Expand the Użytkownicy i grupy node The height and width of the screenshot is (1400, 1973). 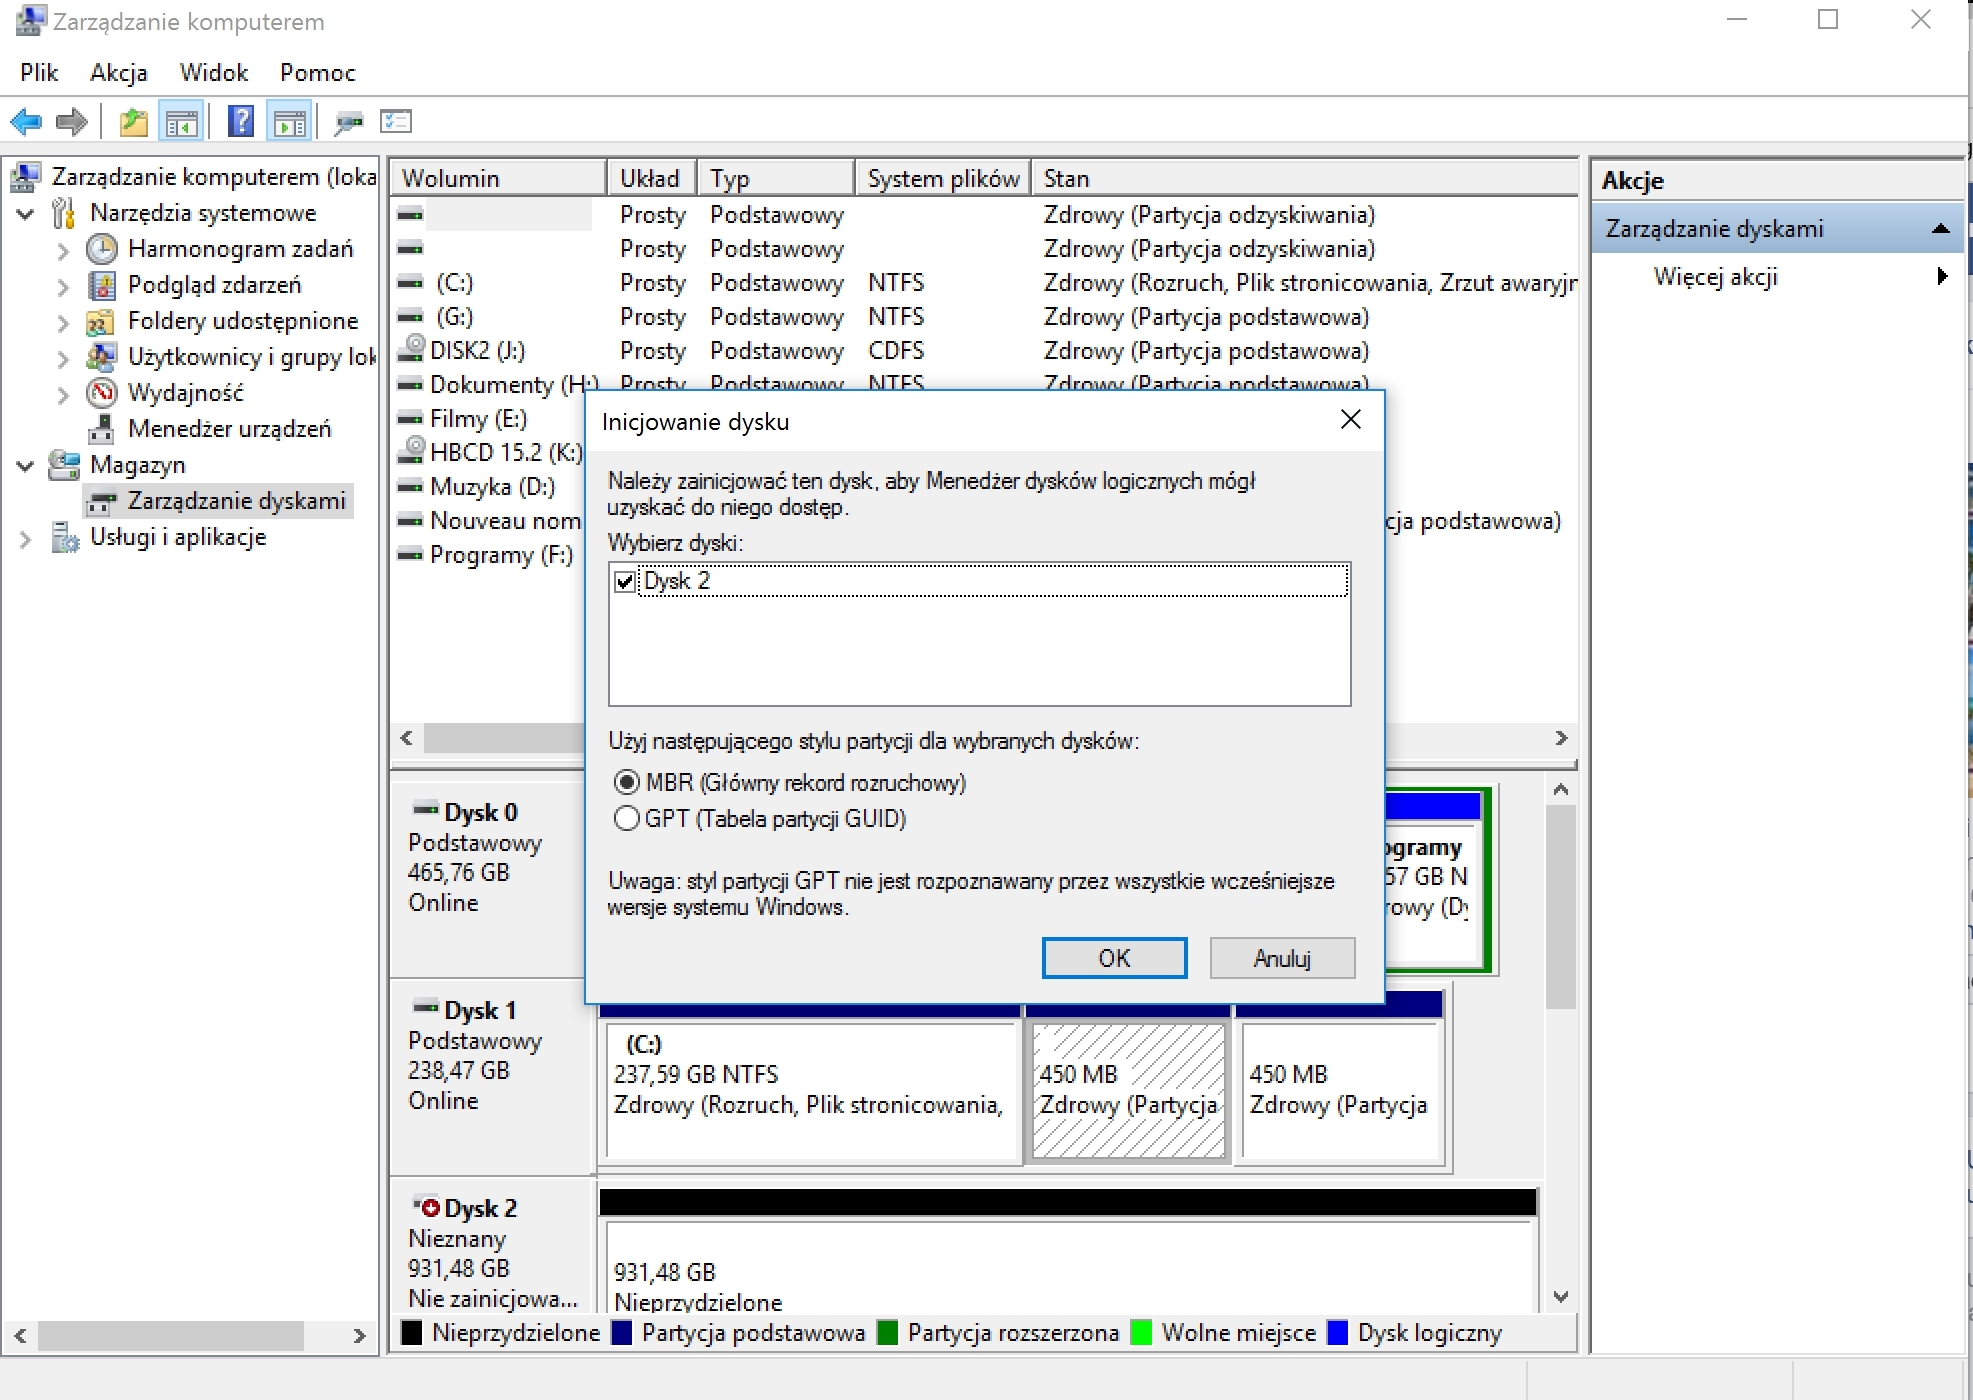[x=63, y=358]
